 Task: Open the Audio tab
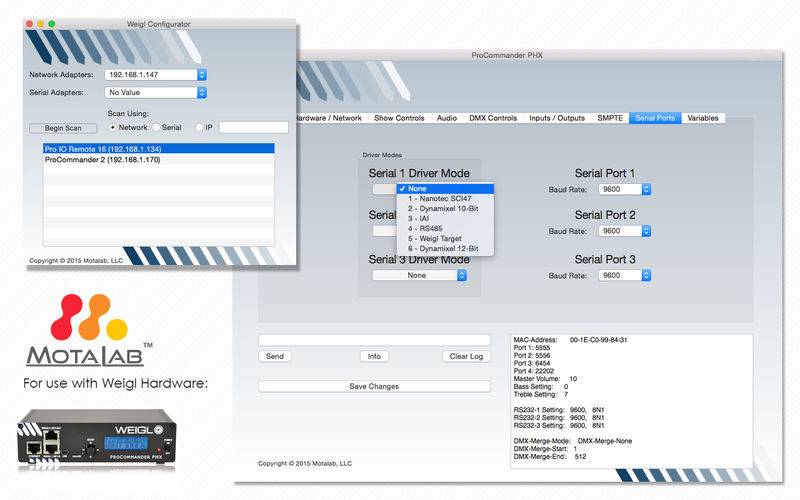[446, 118]
